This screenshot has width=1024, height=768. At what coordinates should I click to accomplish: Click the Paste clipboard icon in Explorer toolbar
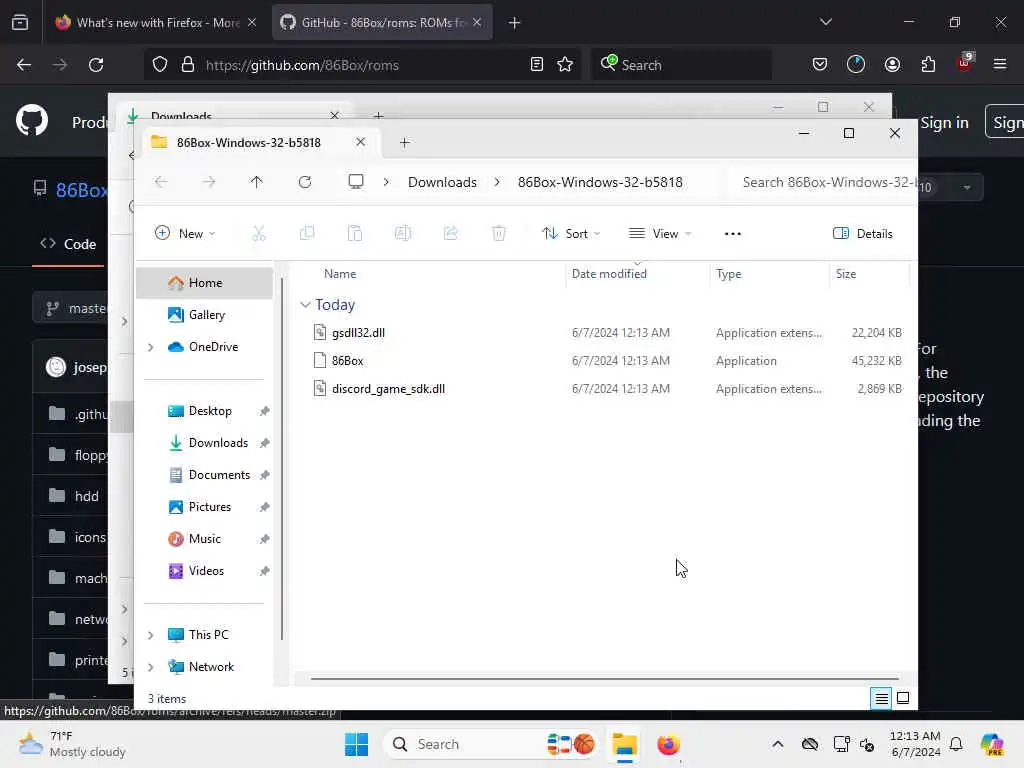pos(355,233)
